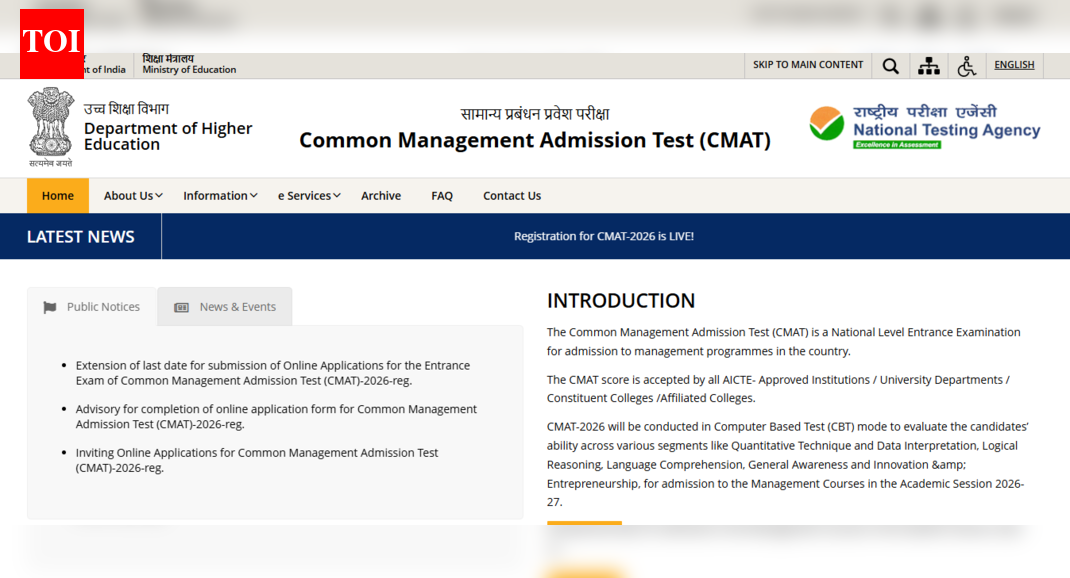This screenshot has height=578, width=1070.
Task: Select the accessibility wheelchair icon
Action: click(x=966, y=65)
